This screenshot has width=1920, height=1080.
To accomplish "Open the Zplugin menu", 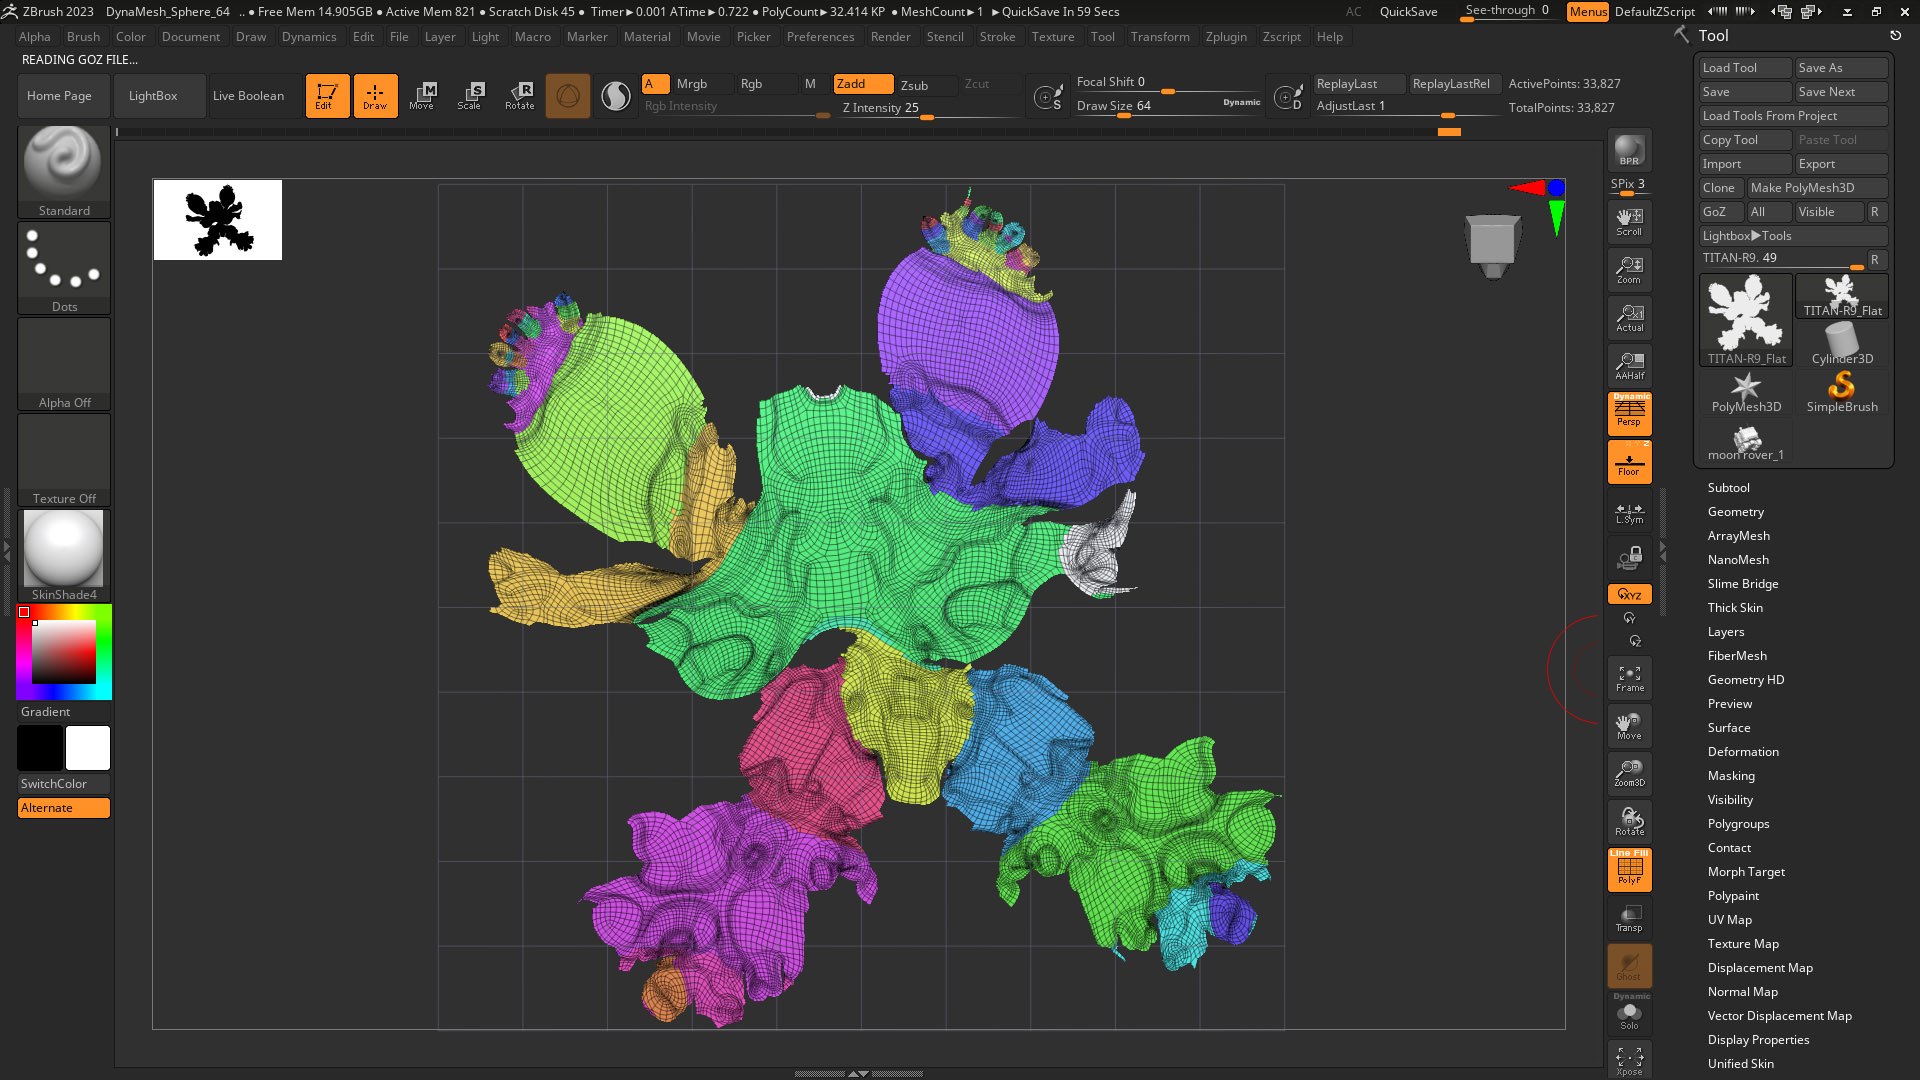I will pyautogui.click(x=1226, y=37).
